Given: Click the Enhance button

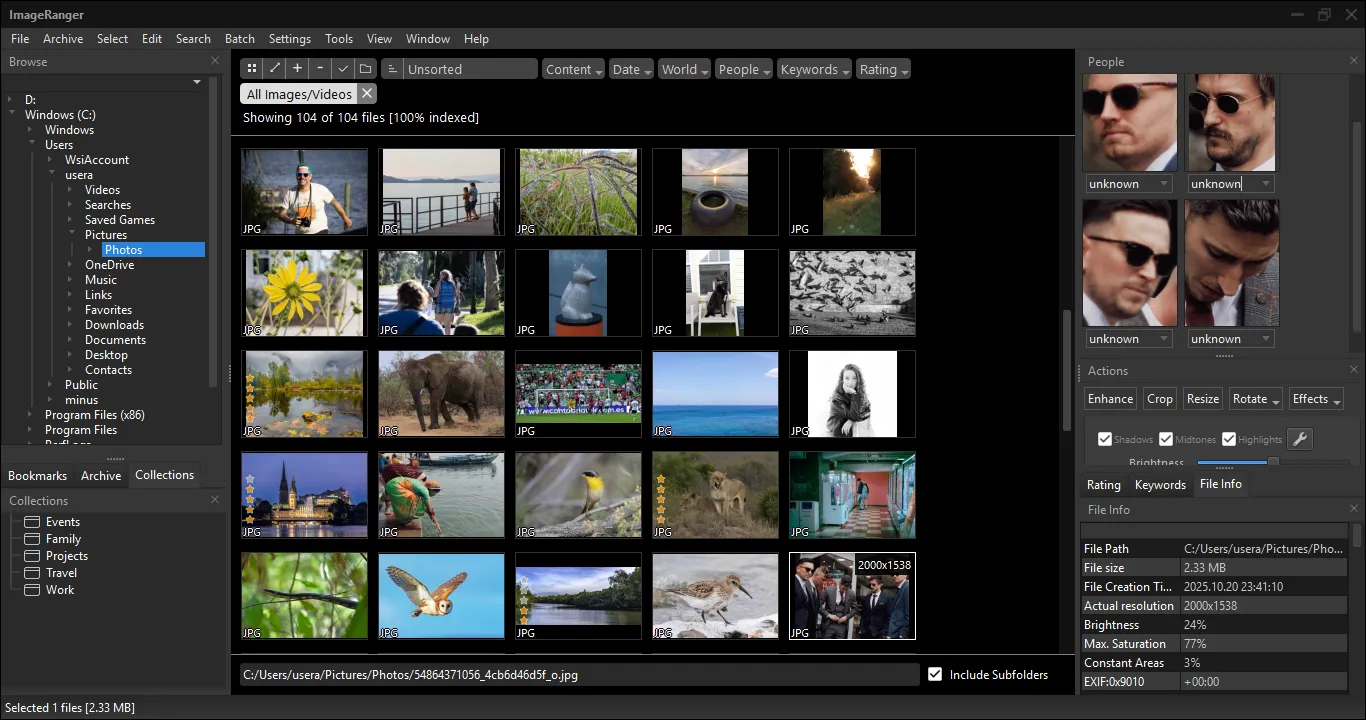Looking at the screenshot, I should [1110, 399].
